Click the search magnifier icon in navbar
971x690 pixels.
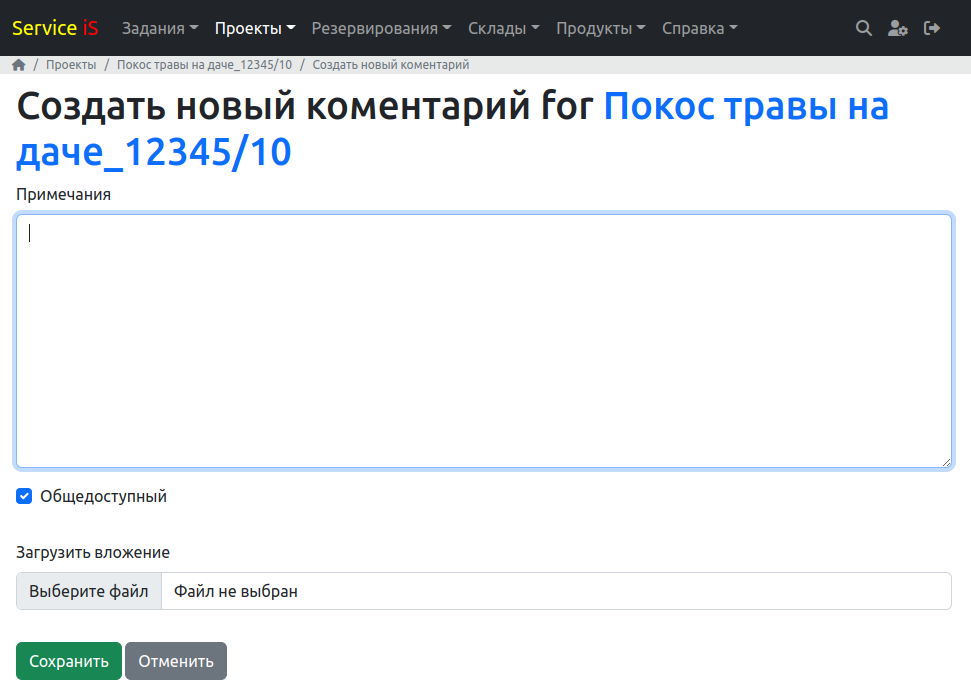(864, 28)
